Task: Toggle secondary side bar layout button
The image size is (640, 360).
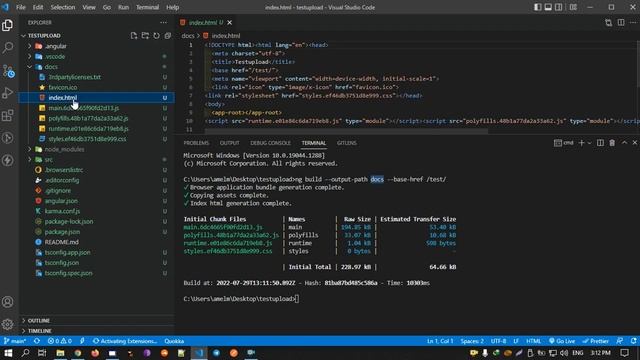Action: [559, 7]
